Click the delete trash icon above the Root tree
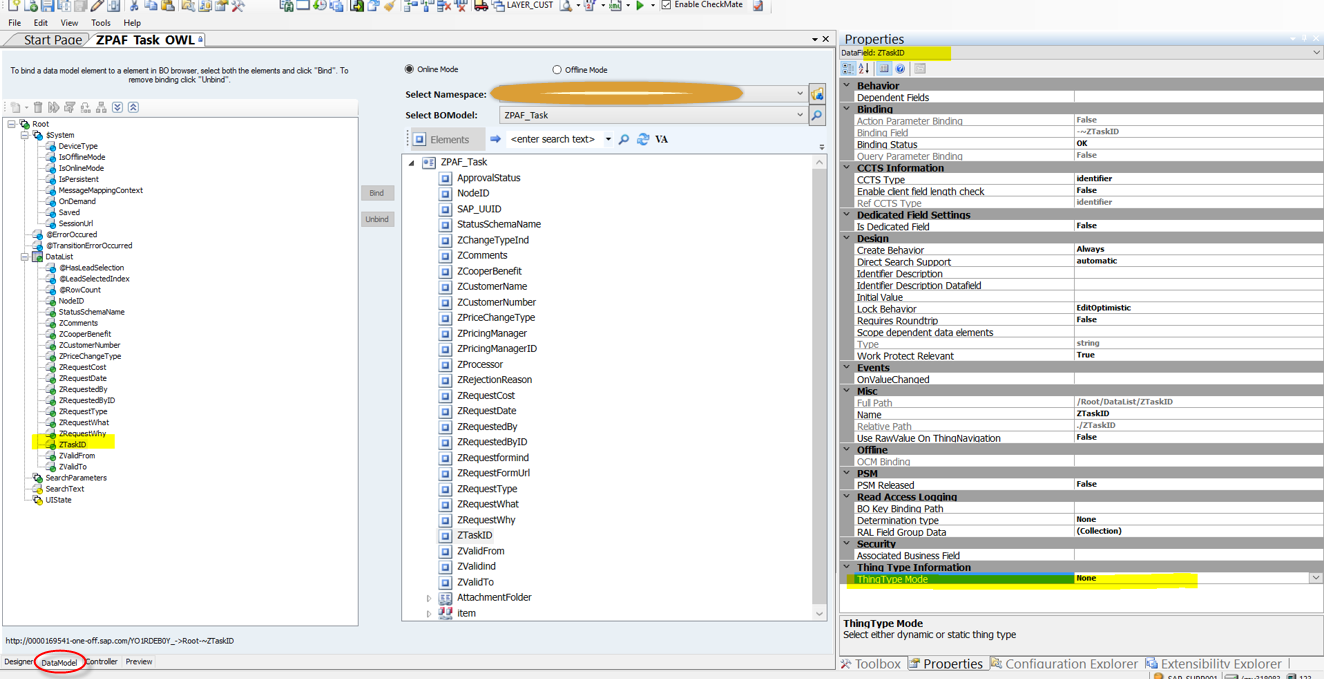1330x679 pixels. (x=38, y=107)
